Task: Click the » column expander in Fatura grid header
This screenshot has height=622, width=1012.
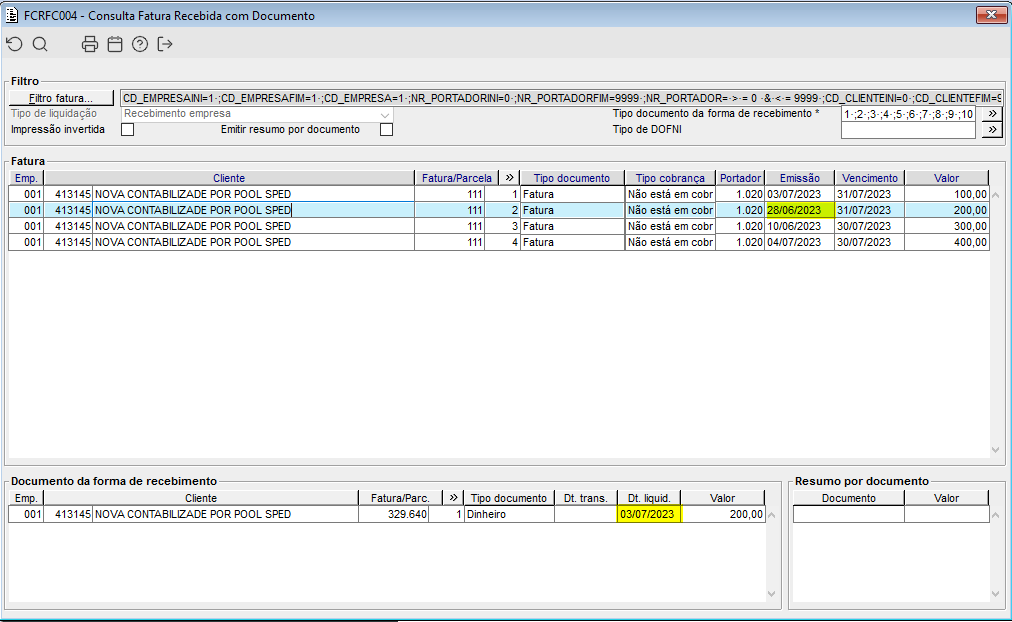Action: click(x=509, y=177)
